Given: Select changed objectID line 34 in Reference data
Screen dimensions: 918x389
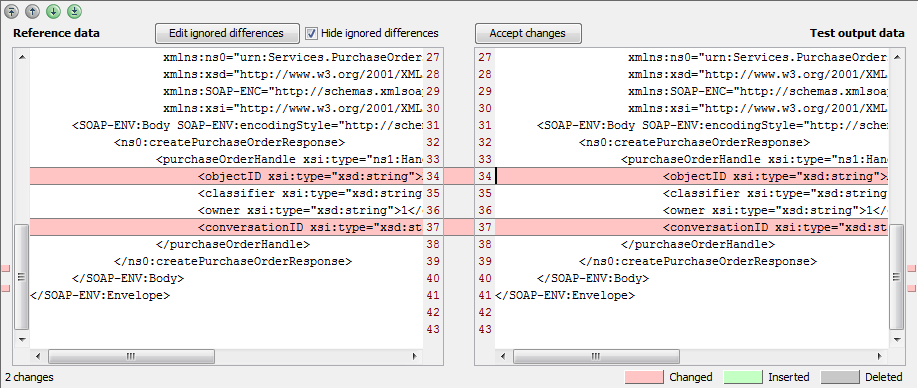Looking at the screenshot, I should pyautogui.click(x=226, y=176).
